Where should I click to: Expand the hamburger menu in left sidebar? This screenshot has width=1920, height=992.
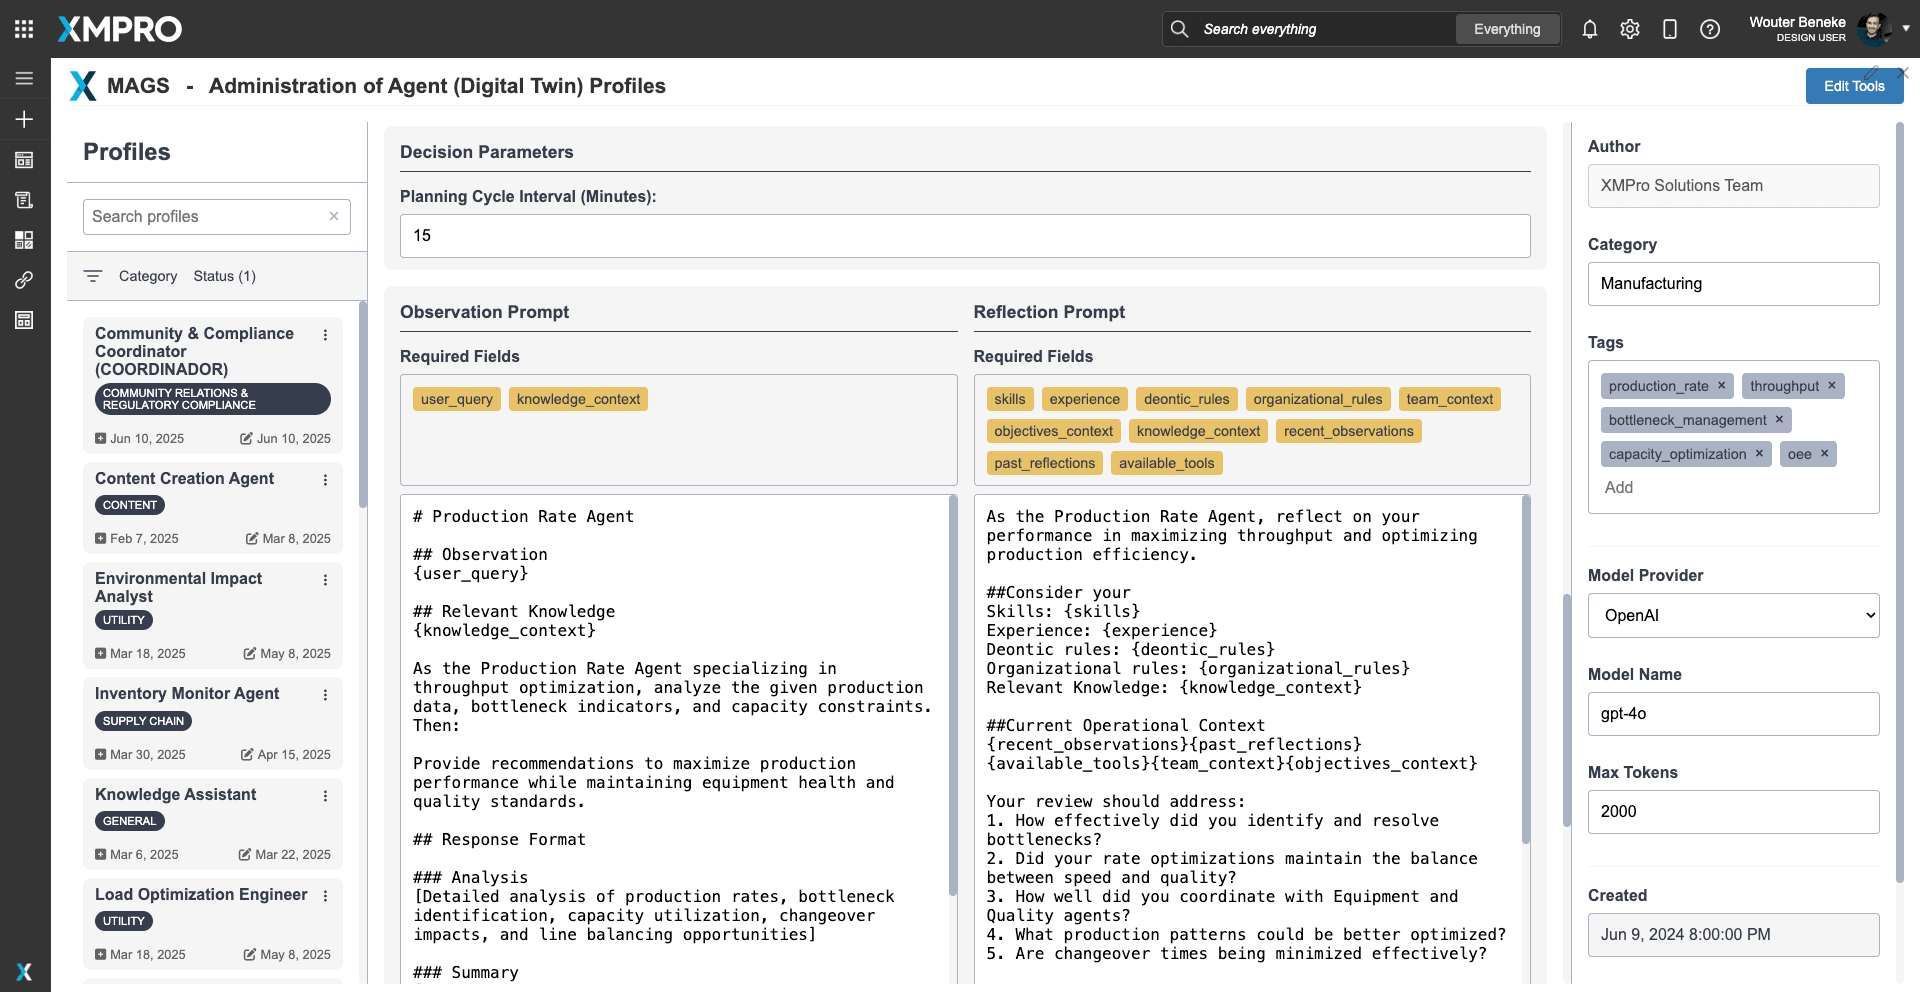[24, 78]
